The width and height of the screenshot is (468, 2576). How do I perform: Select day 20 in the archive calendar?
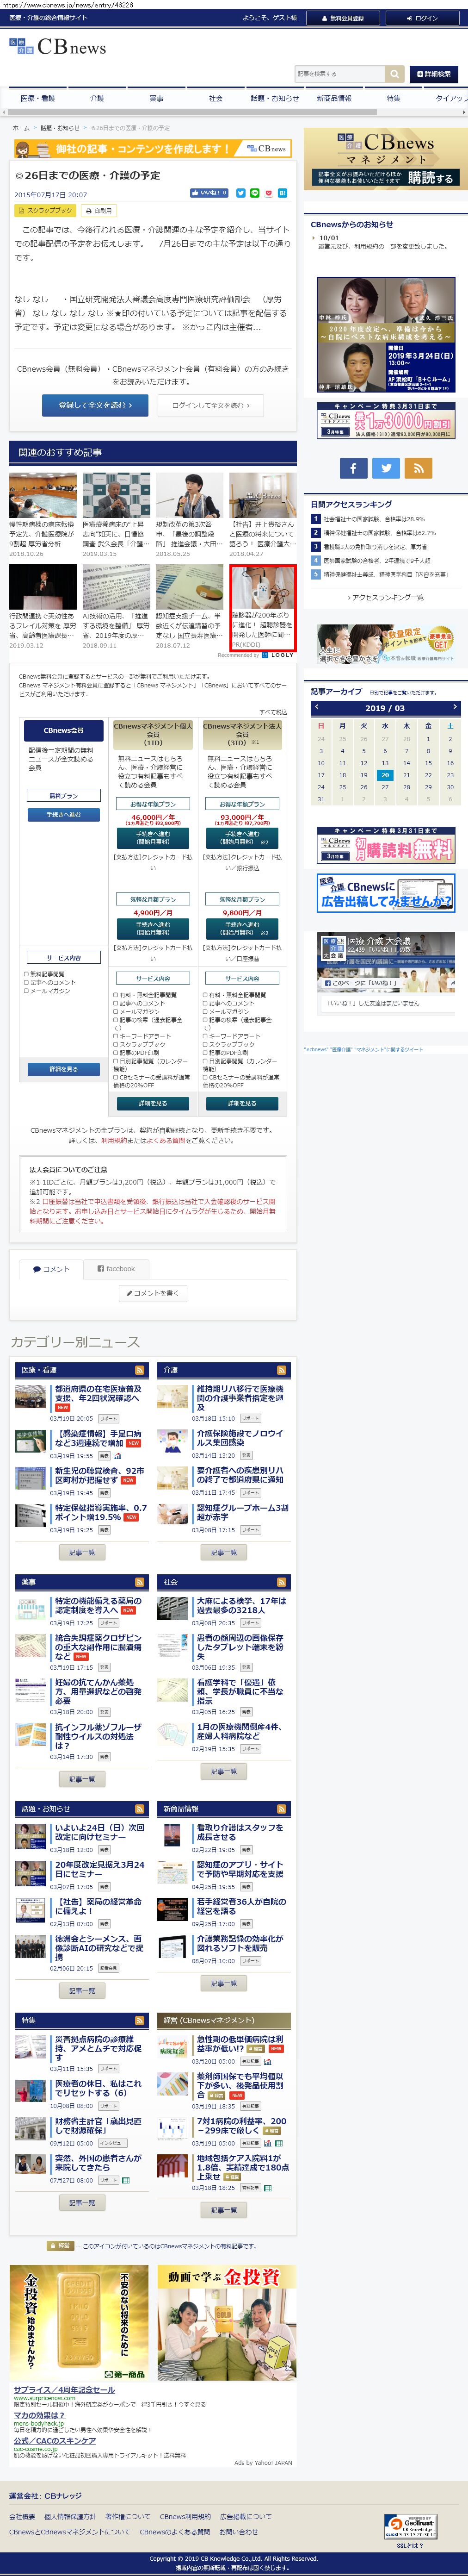tap(385, 775)
